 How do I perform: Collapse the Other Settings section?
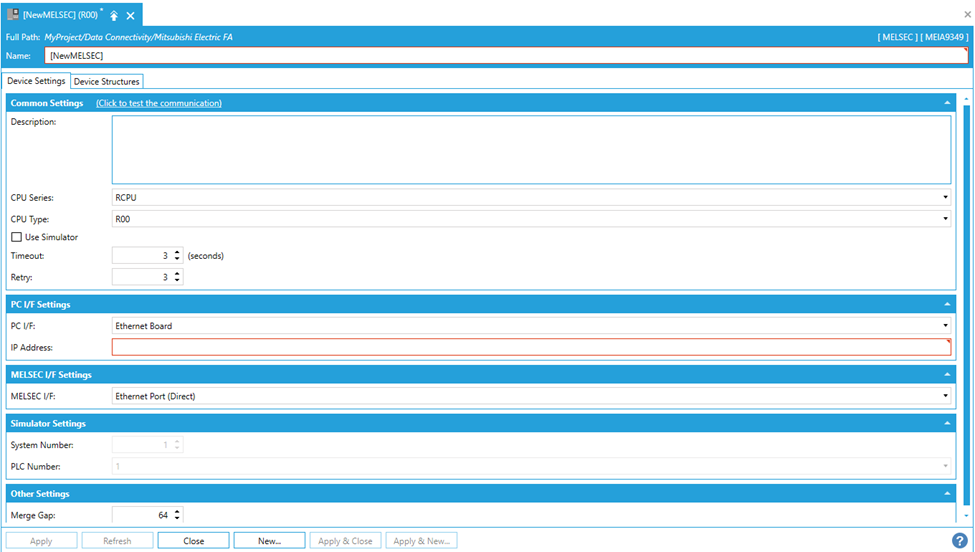(x=947, y=494)
